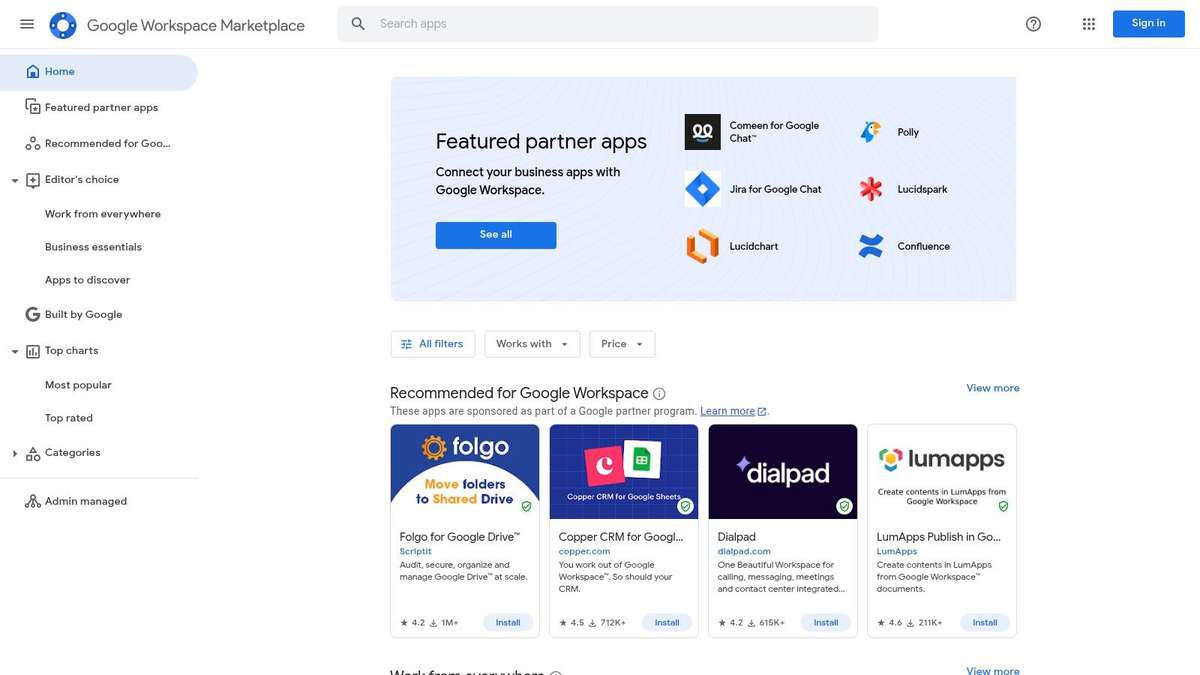Screen dimensions: 1200x675
Task: Click the Lucidchart app icon
Action: point(702,245)
